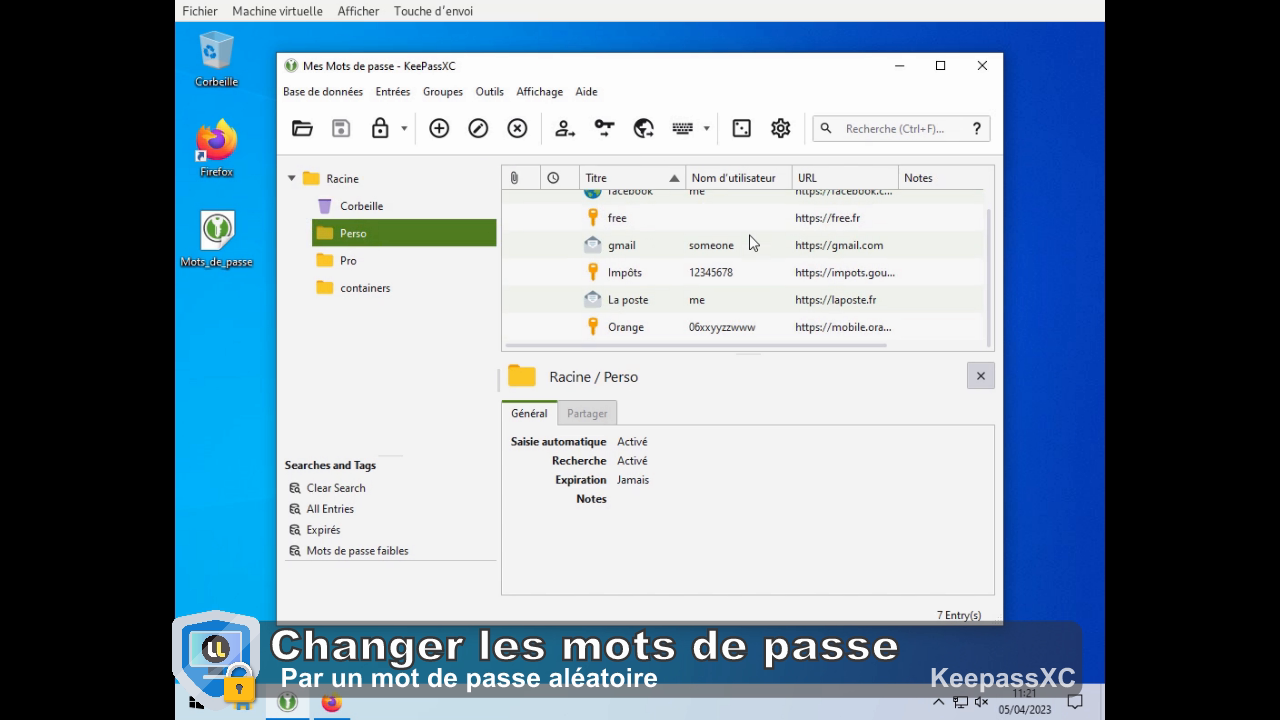Viewport: 1280px width, 720px height.
Task: Select the containers group
Action: (365, 288)
